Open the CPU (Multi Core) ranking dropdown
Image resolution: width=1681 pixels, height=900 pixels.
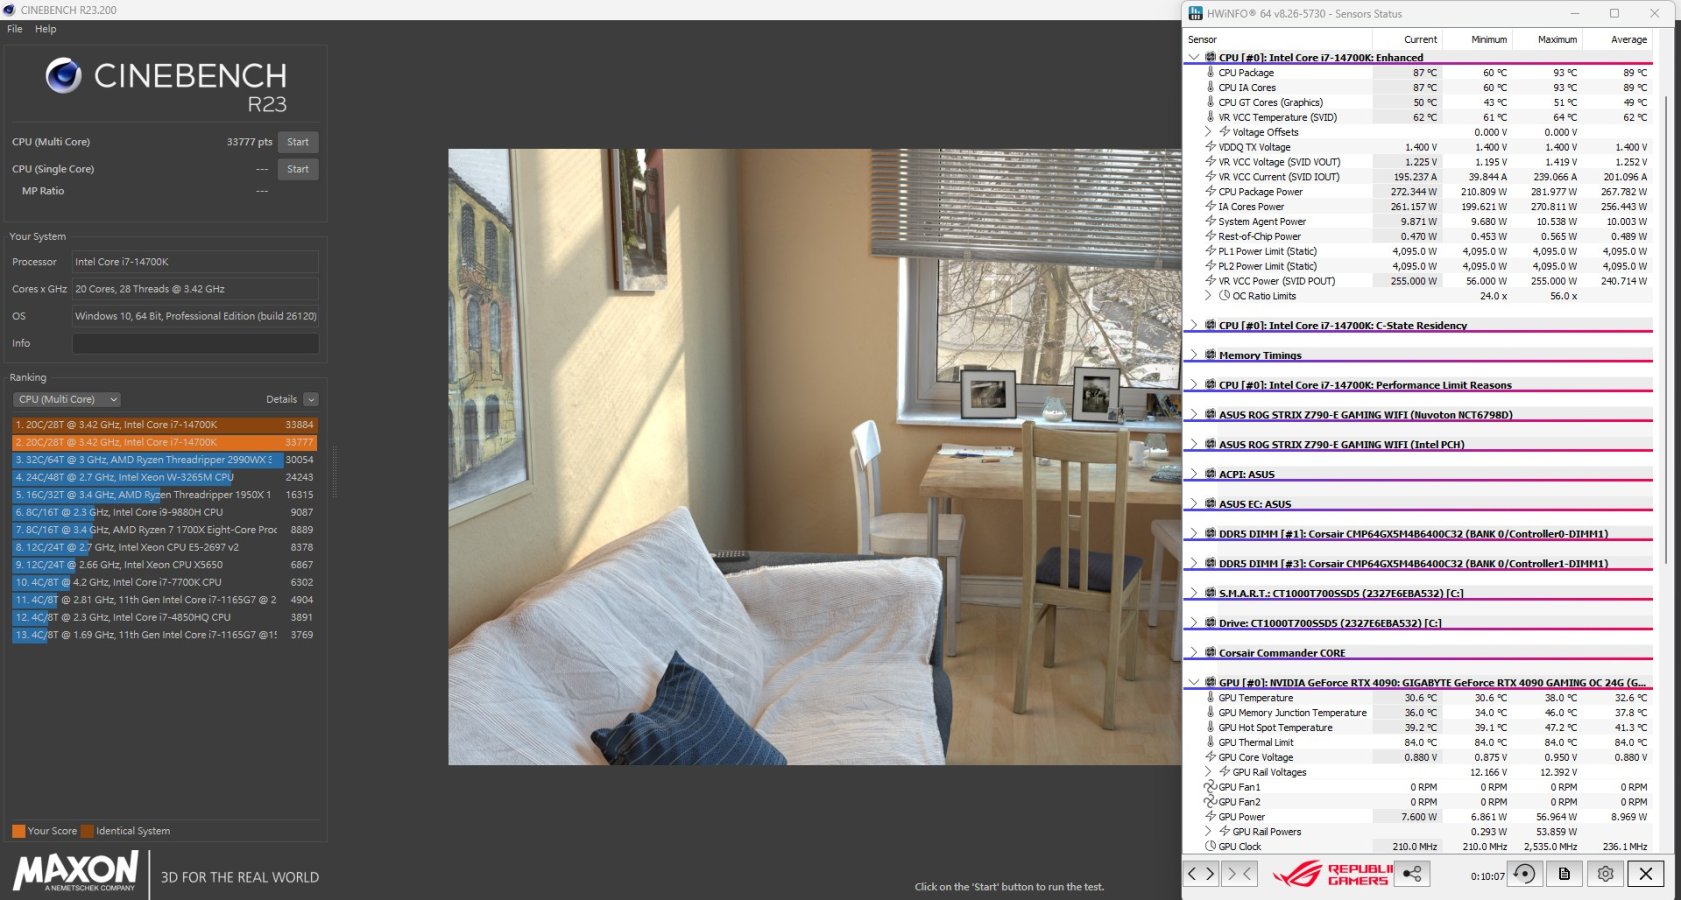coord(66,399)
